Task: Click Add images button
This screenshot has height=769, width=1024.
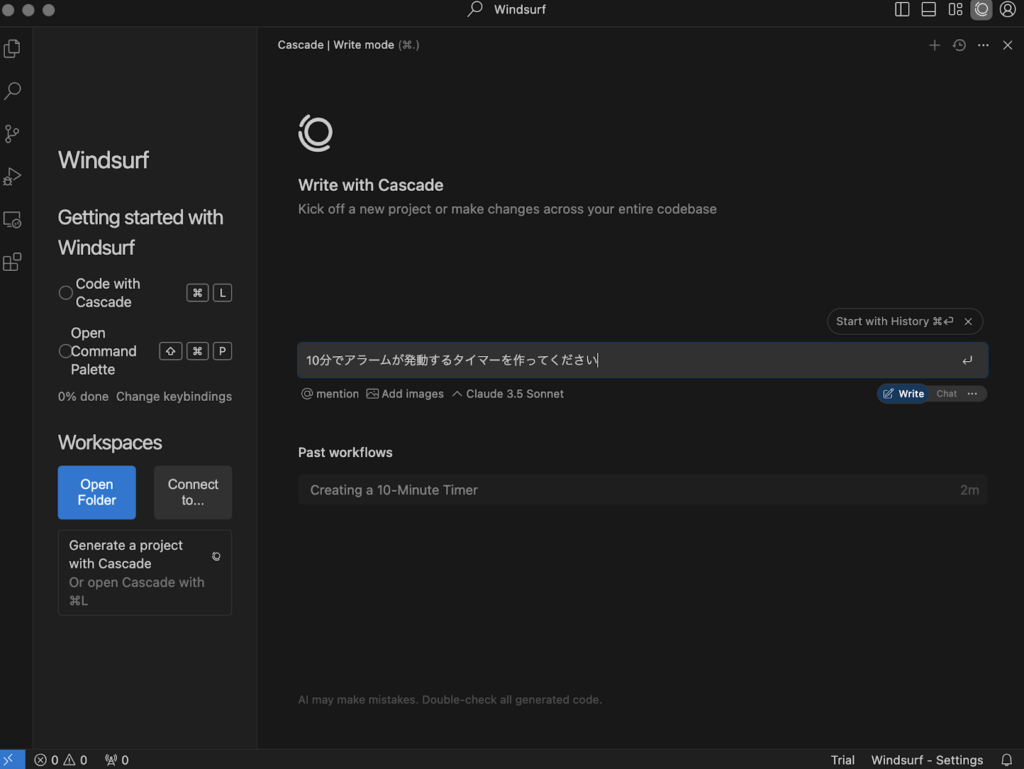Action: click(x=405, y=394)
